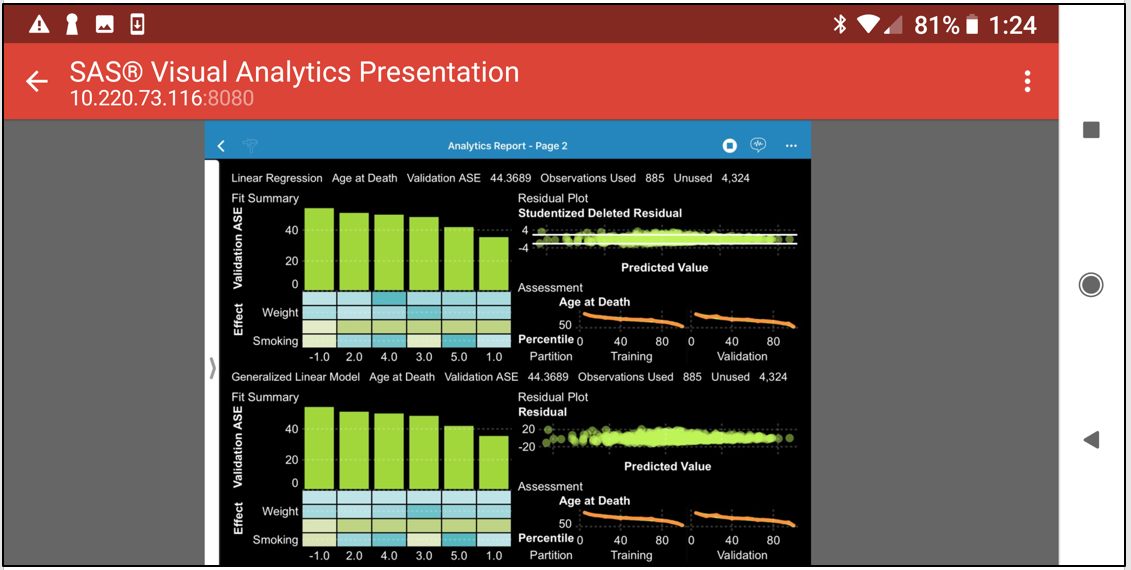Go back using the report's blue header chevron
This screenshot has height=570, width=1131.
point(221,146)
